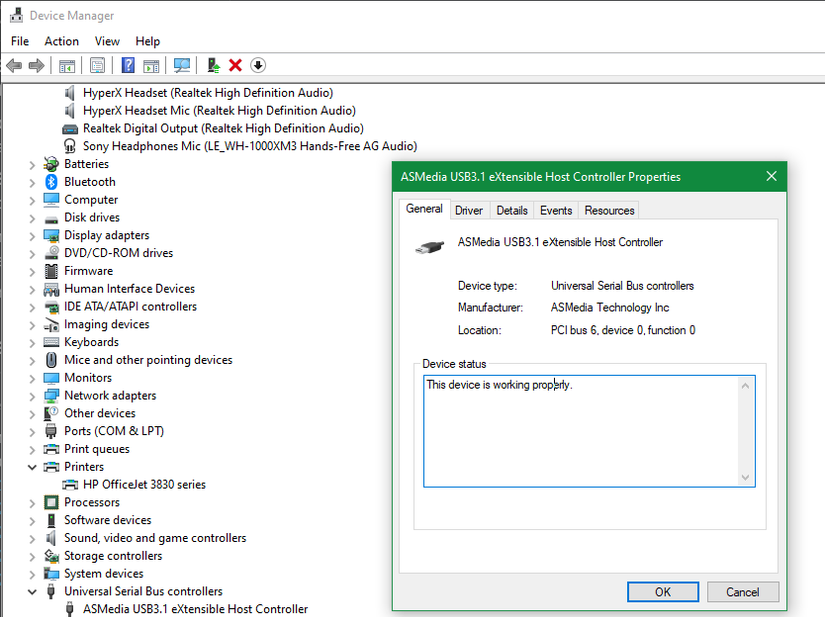
Task: Click the Cancel button
Action: coord(742,591)
